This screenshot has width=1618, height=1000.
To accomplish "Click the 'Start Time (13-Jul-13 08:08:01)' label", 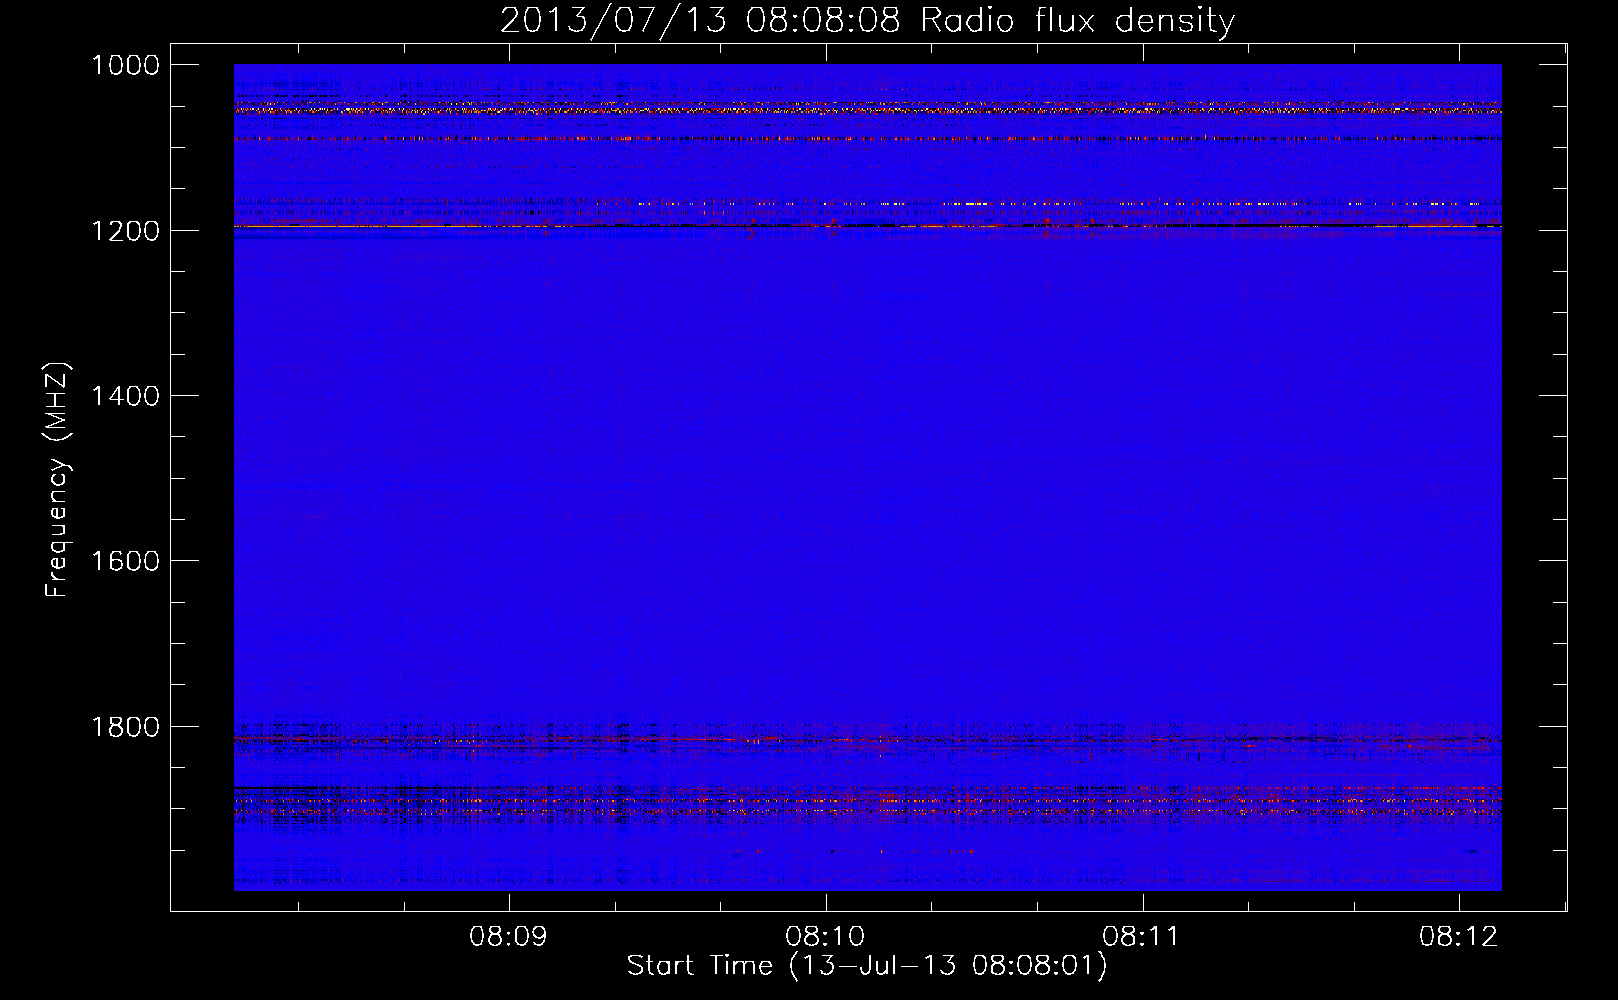I will click(867, 966).
